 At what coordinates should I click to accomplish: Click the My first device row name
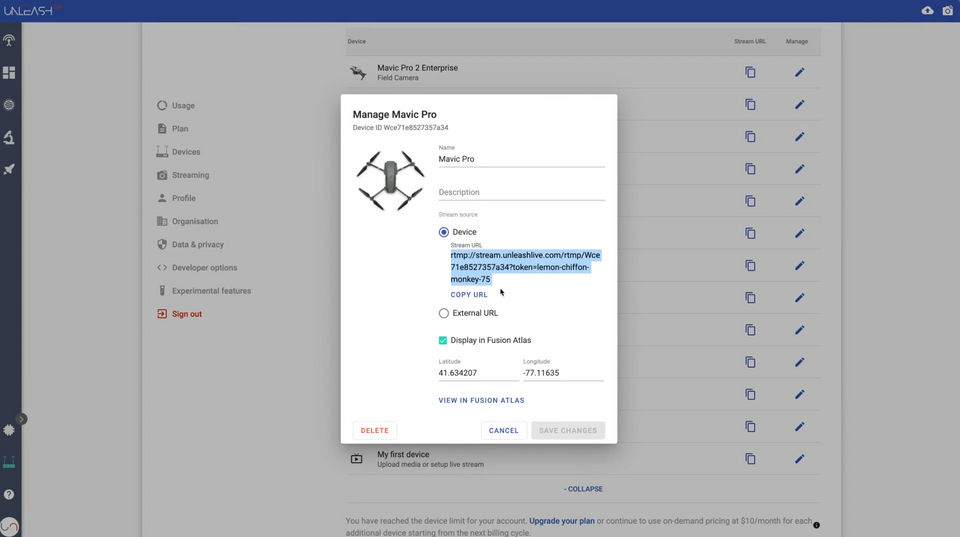(x=403, y=454)
